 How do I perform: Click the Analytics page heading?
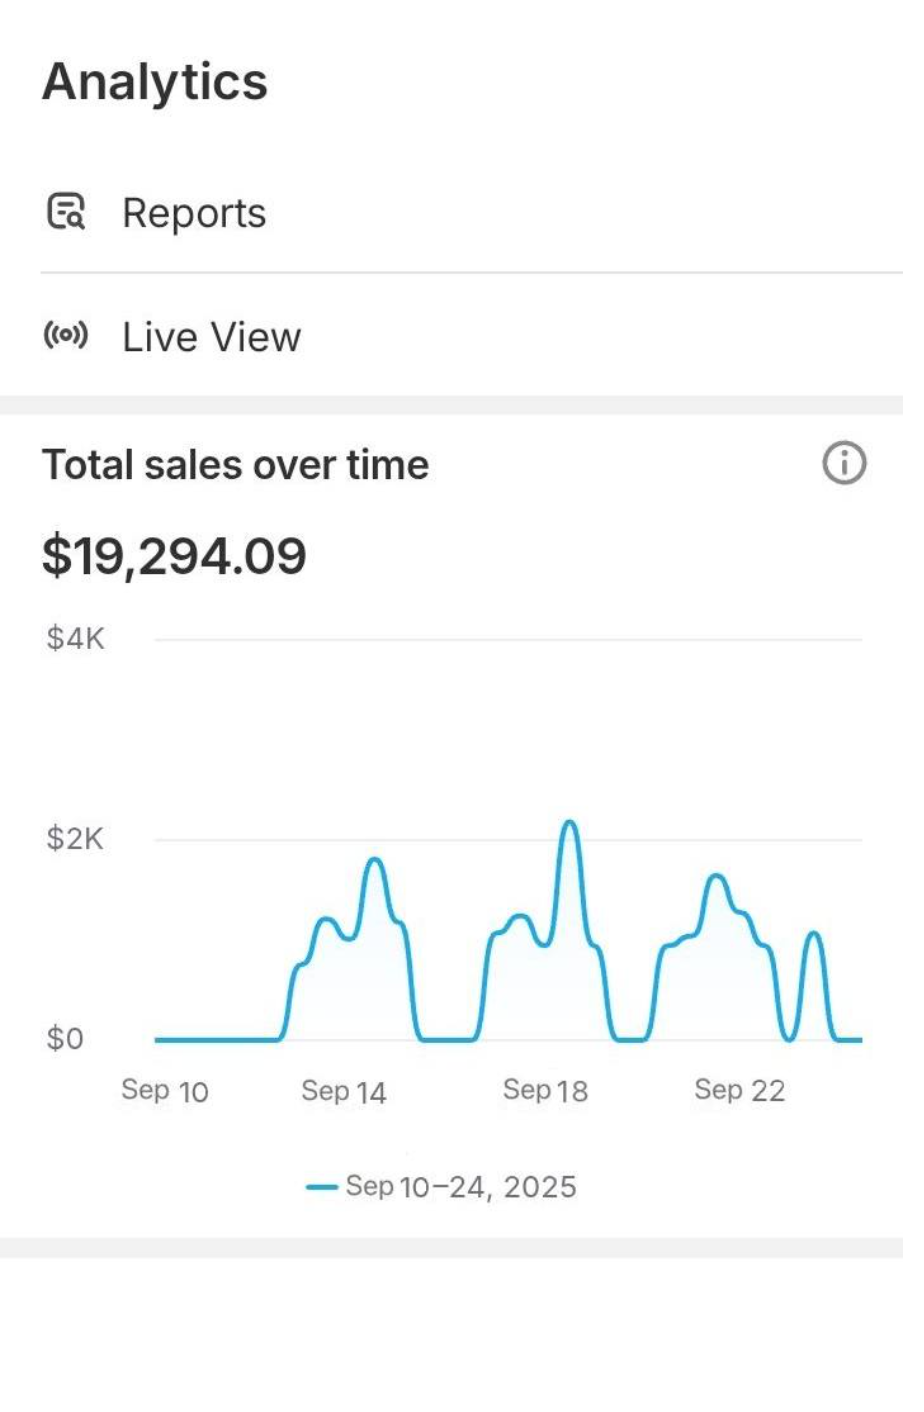pos(155,82)
